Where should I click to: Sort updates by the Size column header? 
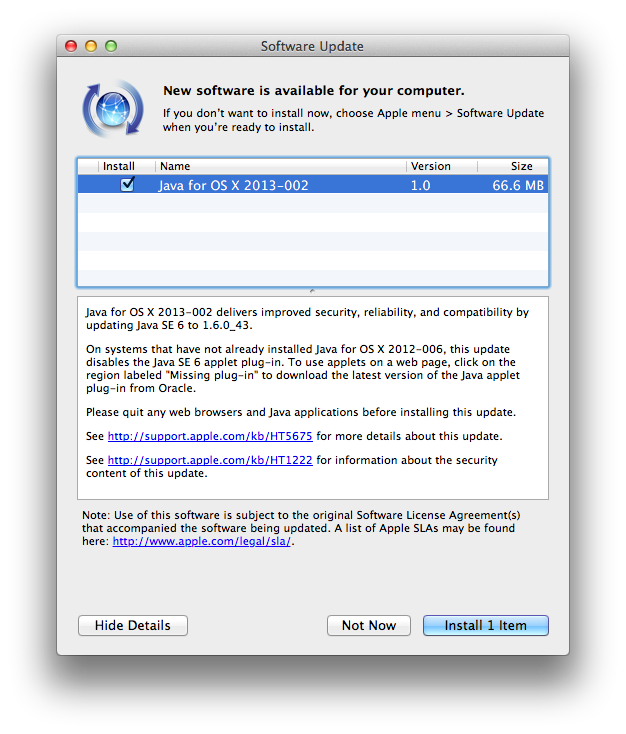click(x=512, y=166)
